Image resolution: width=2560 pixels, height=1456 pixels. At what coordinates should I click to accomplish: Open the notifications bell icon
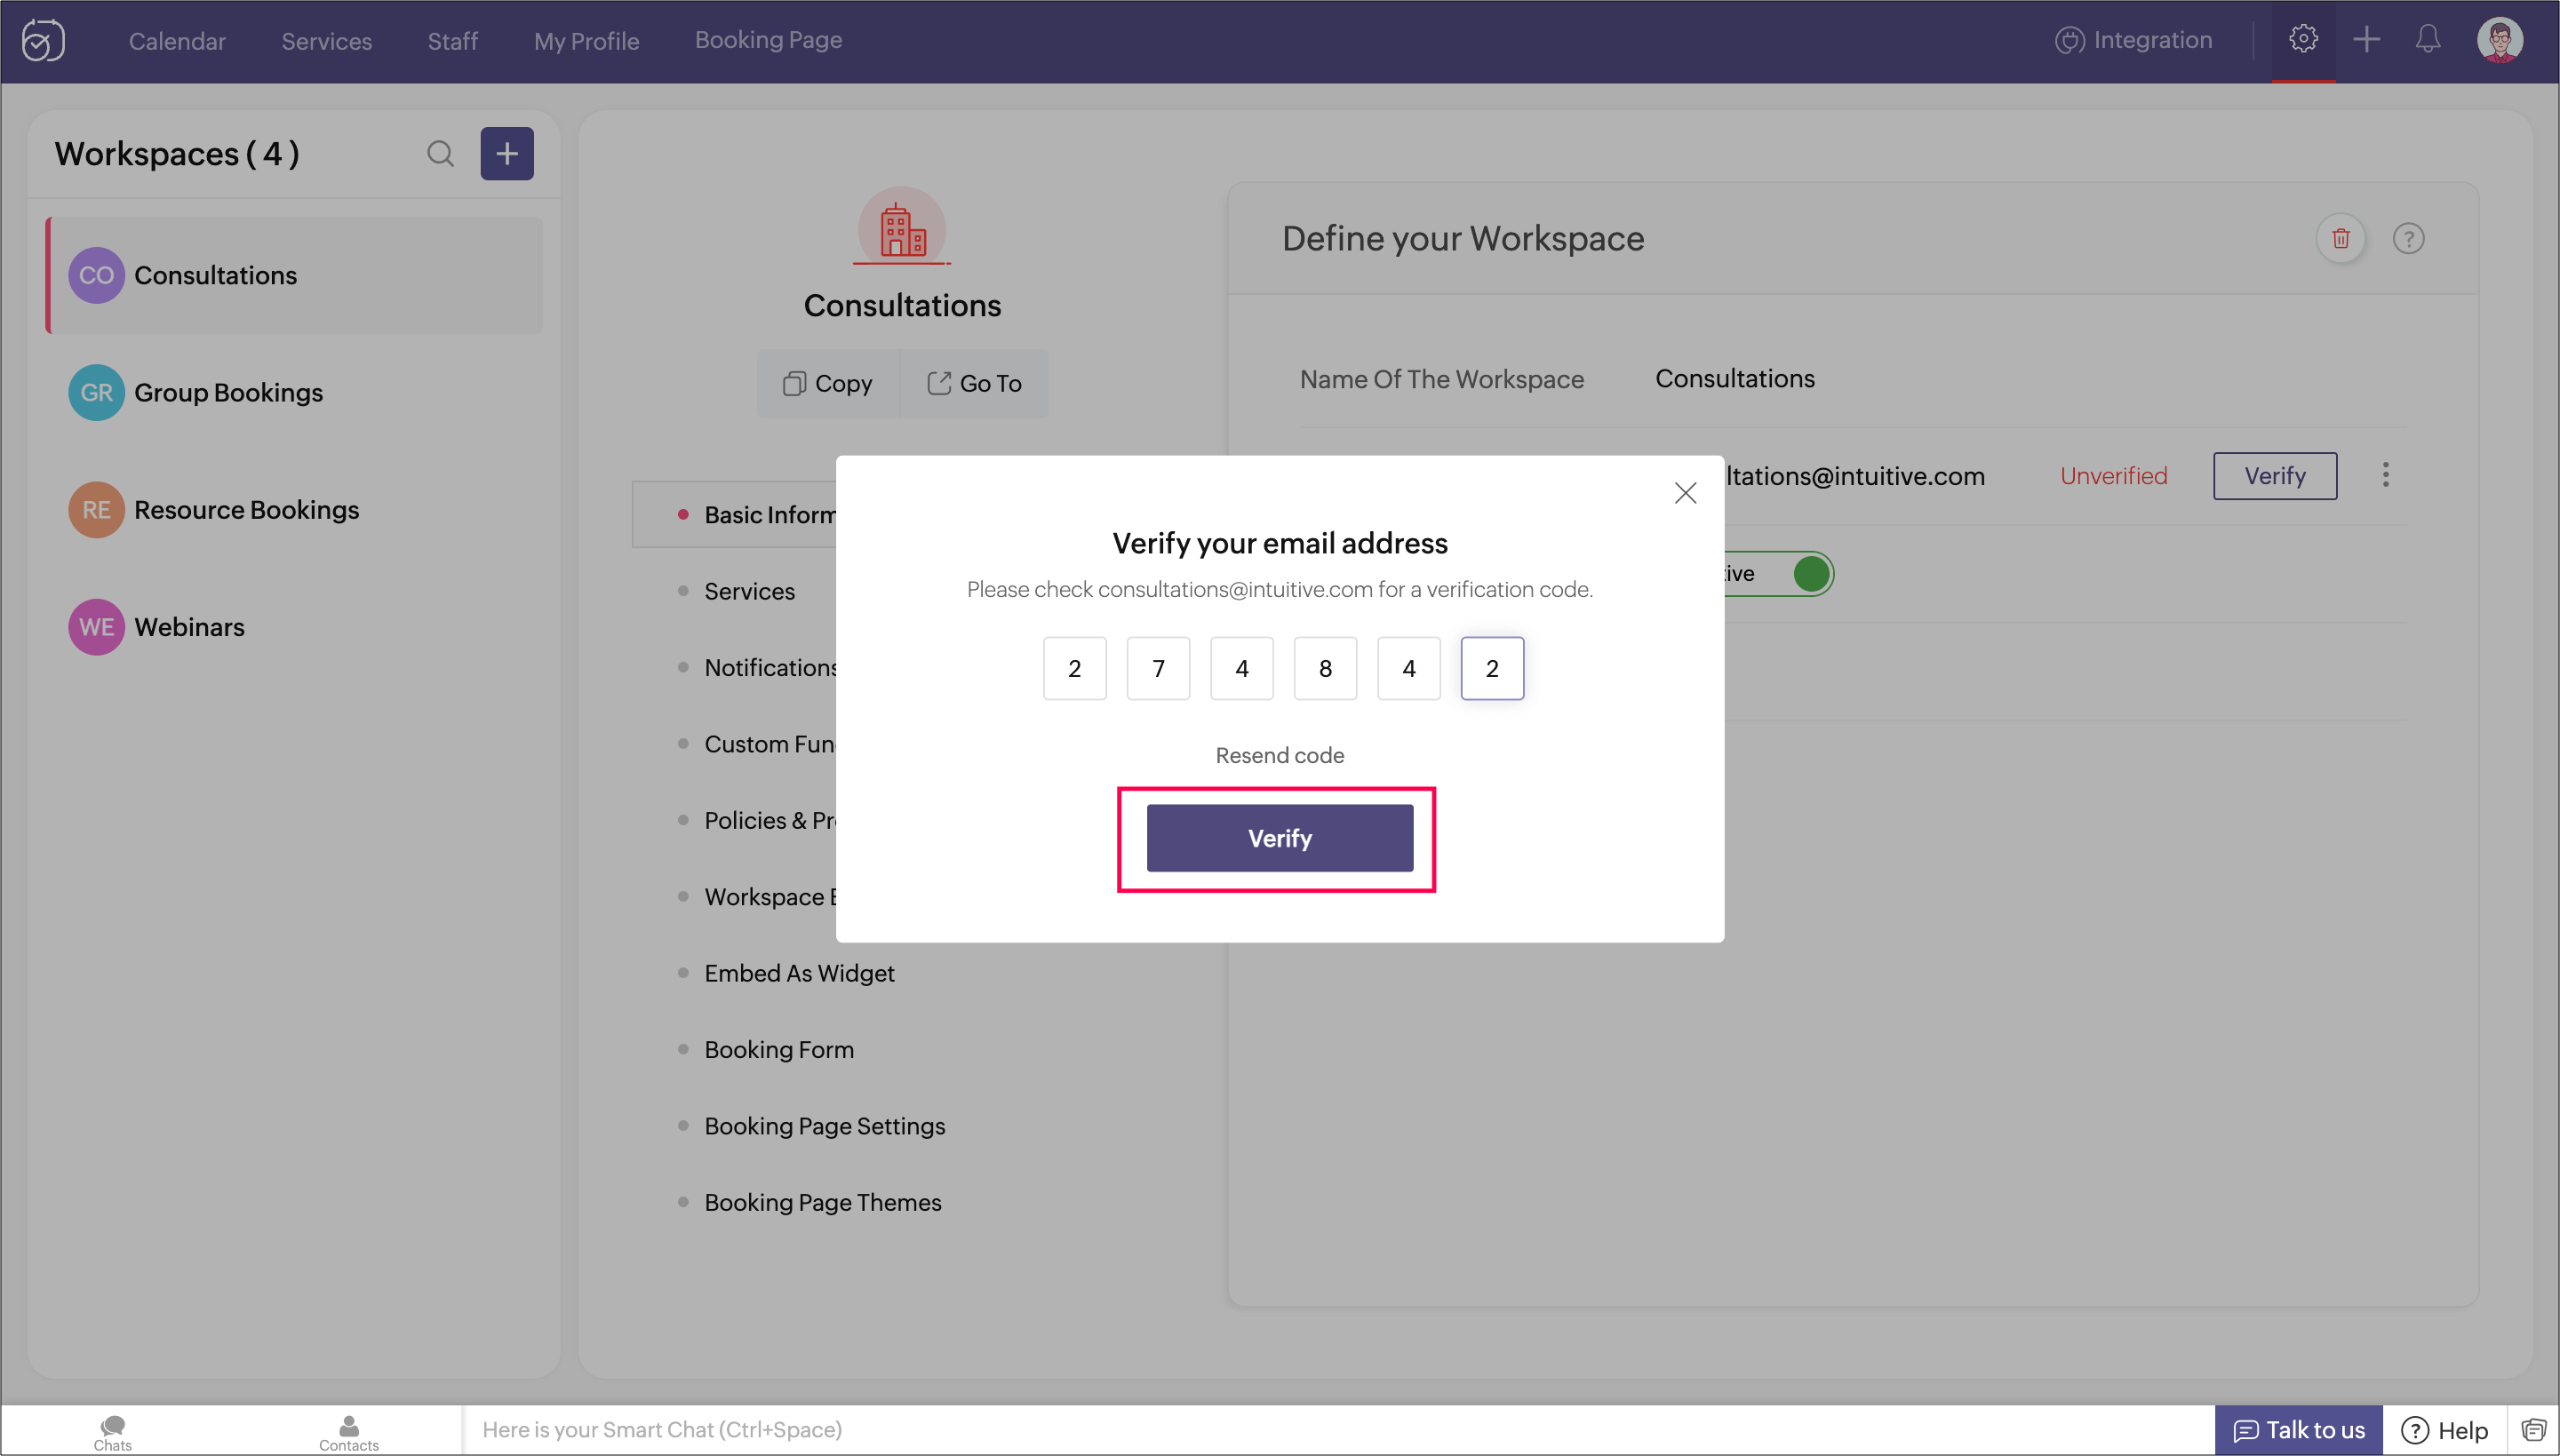click(2428, 40)
